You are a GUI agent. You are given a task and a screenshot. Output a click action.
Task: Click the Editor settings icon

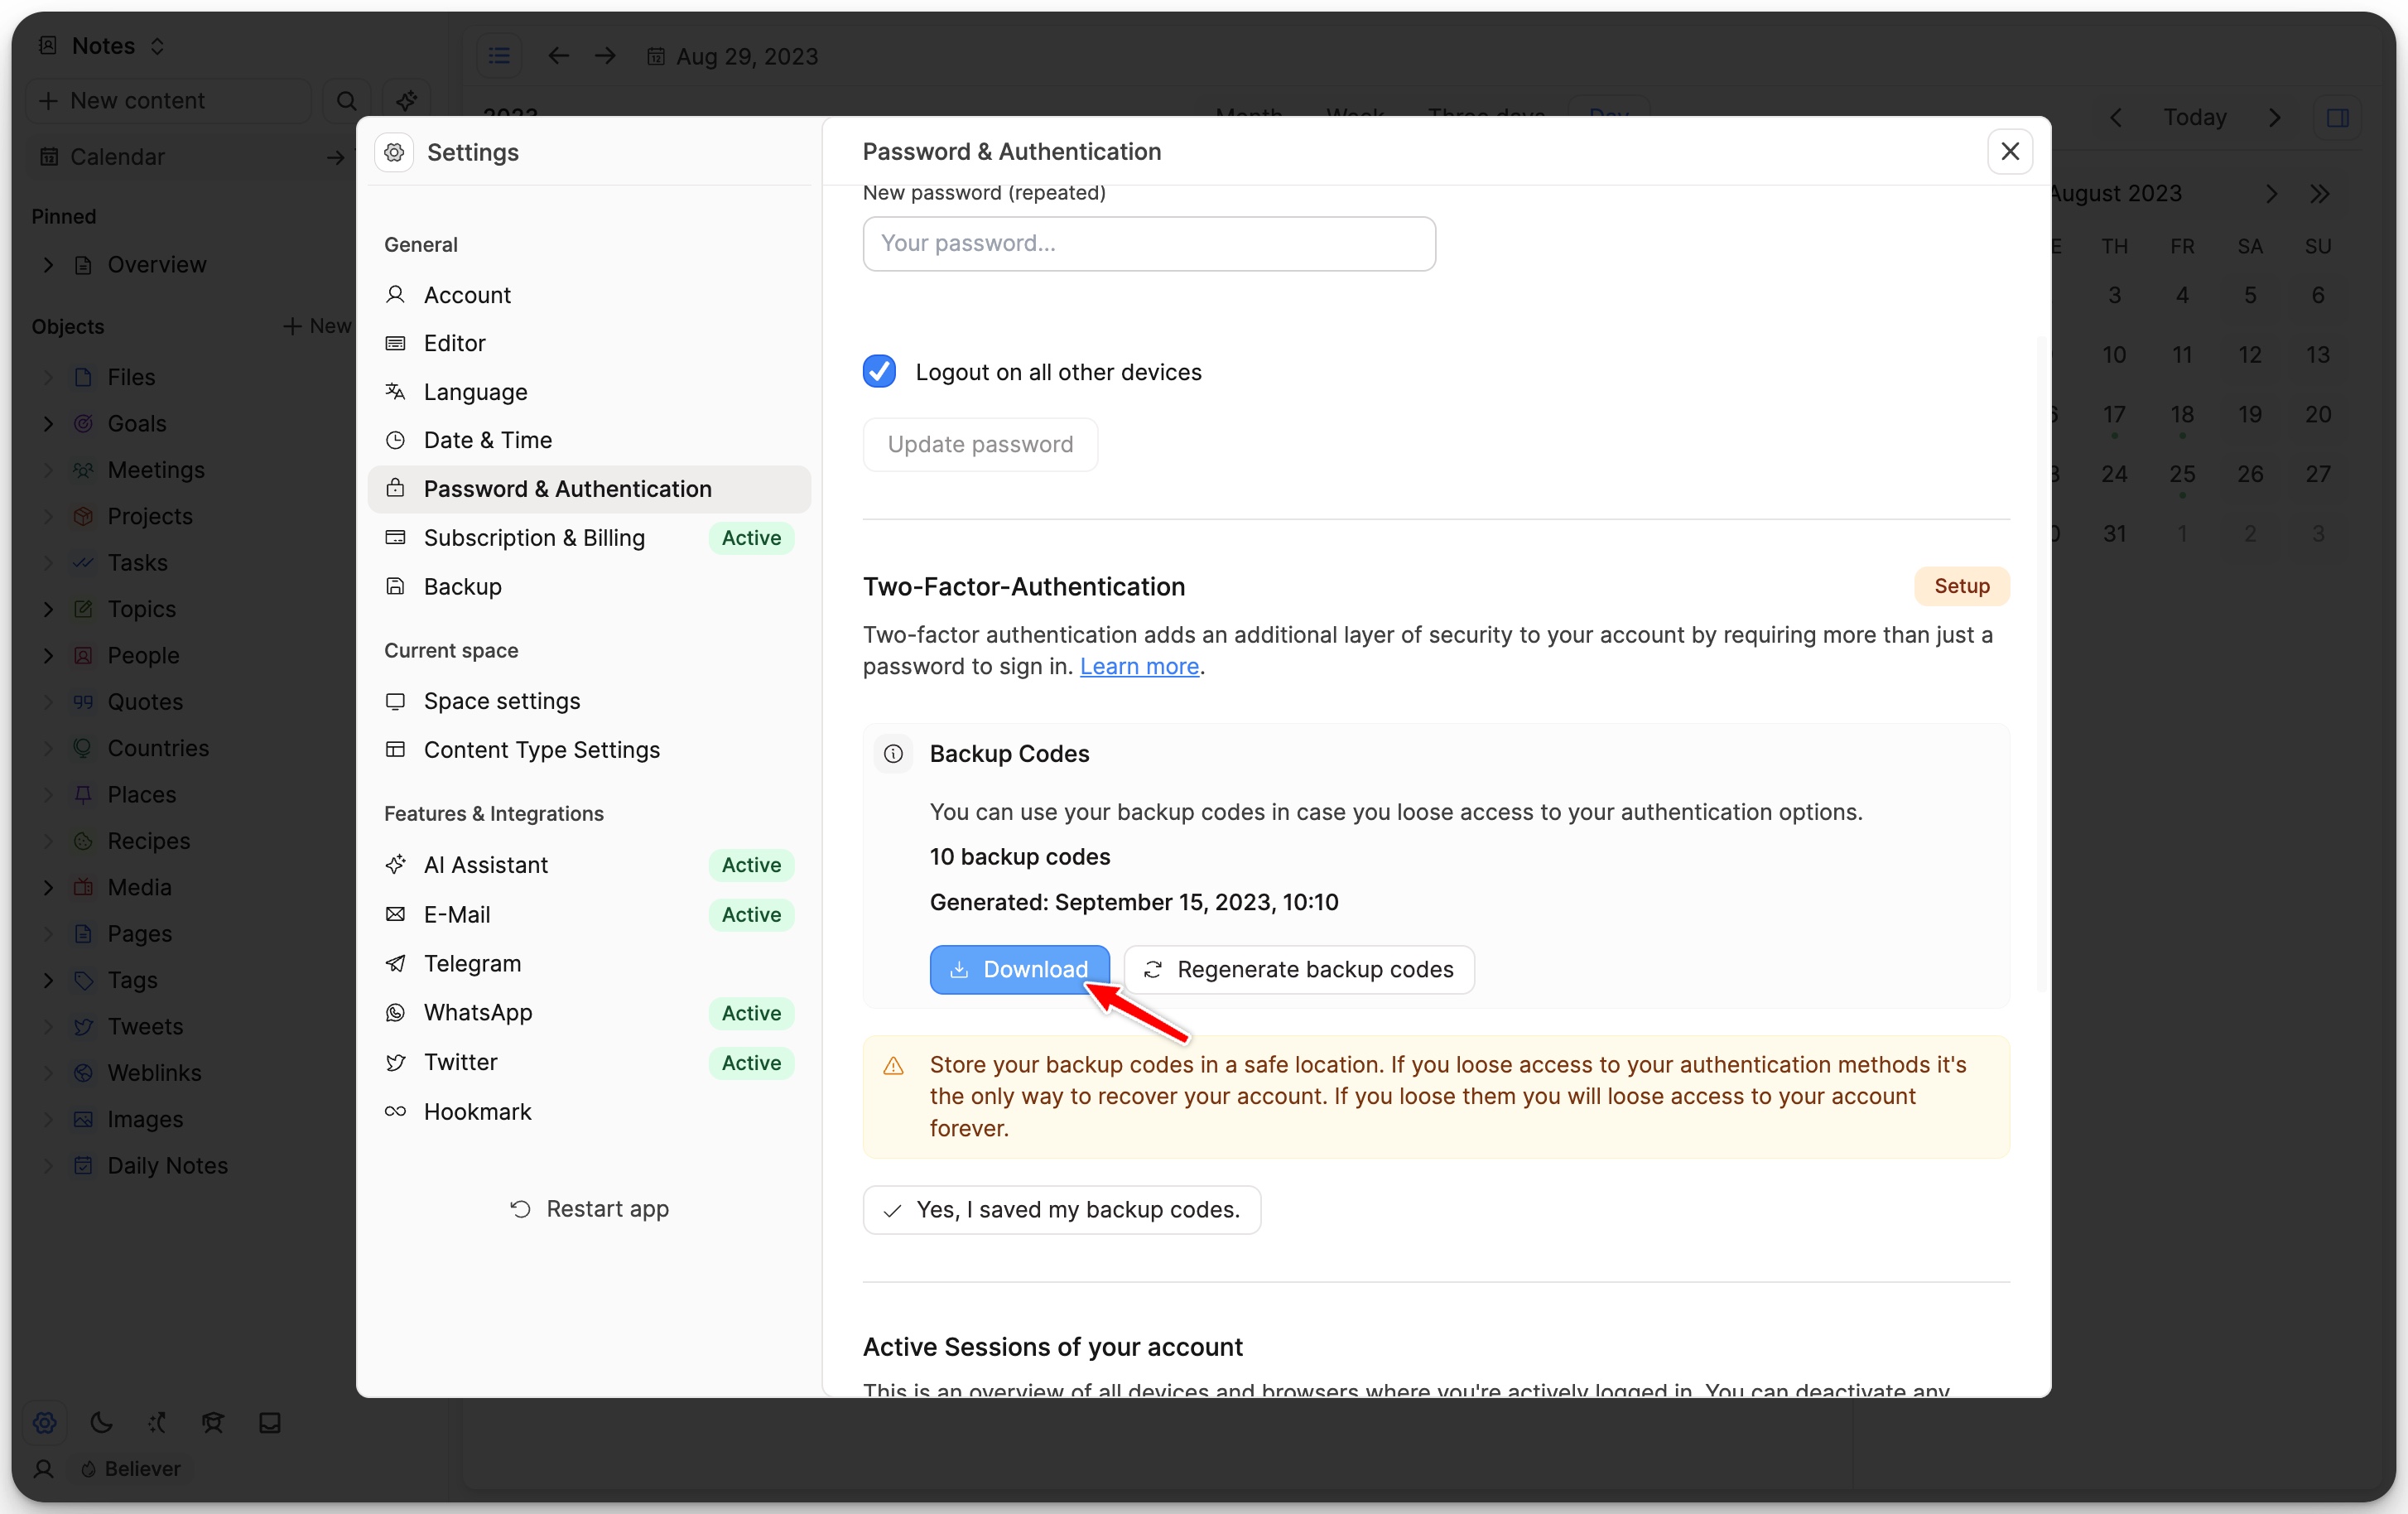[396, 344]
